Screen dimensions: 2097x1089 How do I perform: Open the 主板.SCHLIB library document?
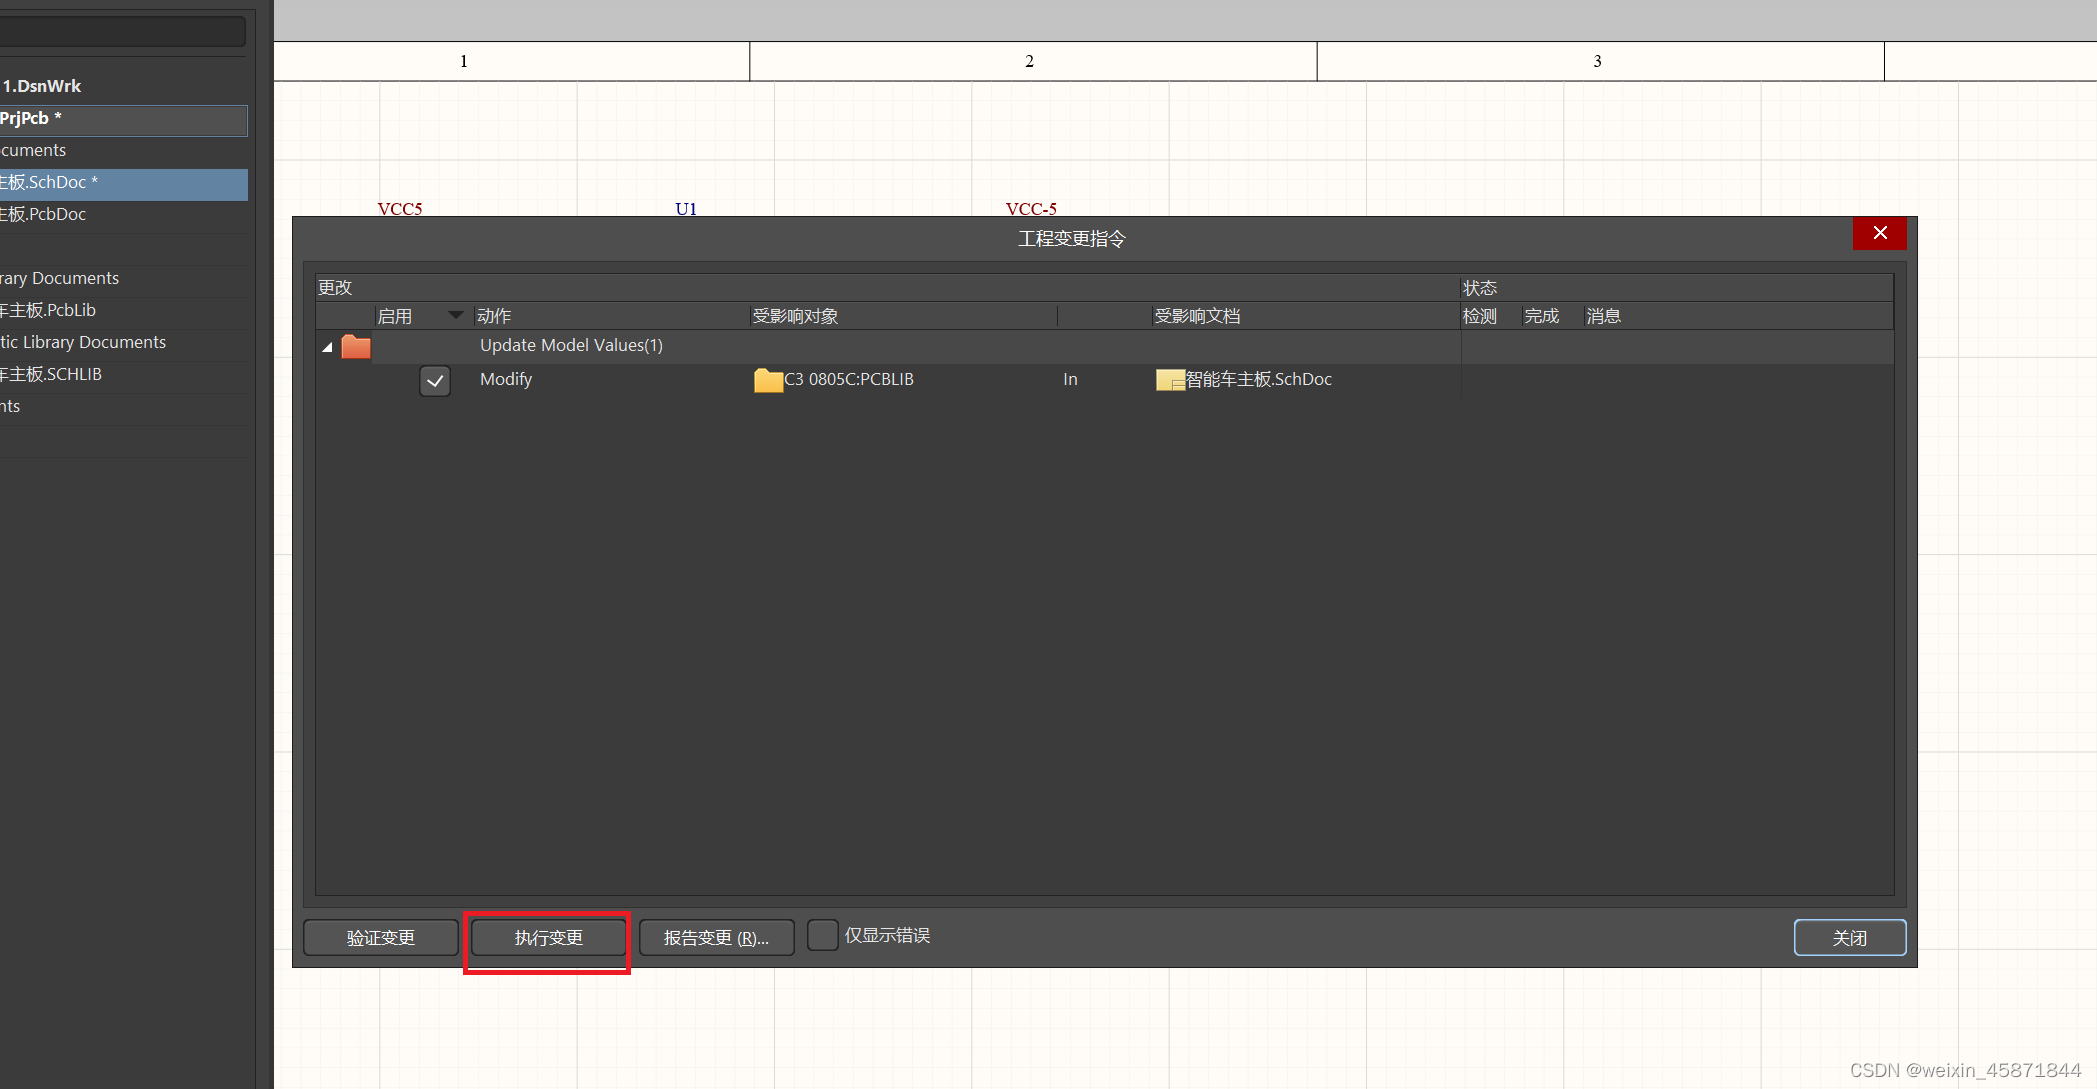[51, 374]
